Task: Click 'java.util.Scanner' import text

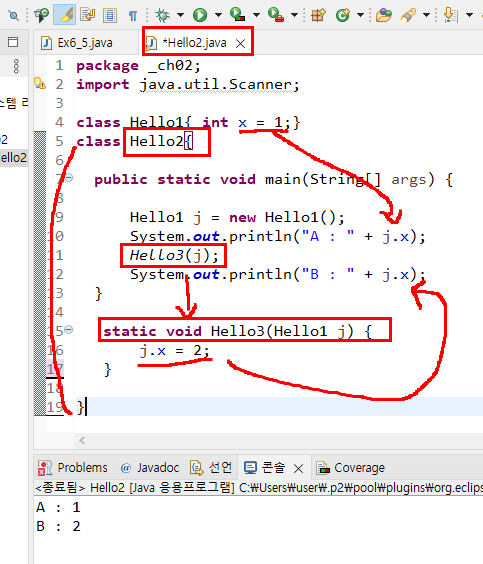Action: click(215, 85)
